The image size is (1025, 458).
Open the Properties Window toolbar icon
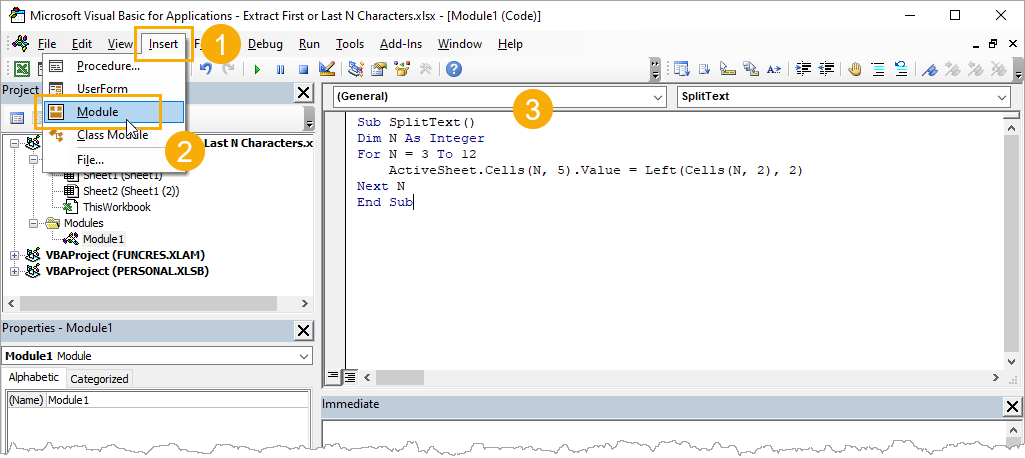(x=379, y=69)
